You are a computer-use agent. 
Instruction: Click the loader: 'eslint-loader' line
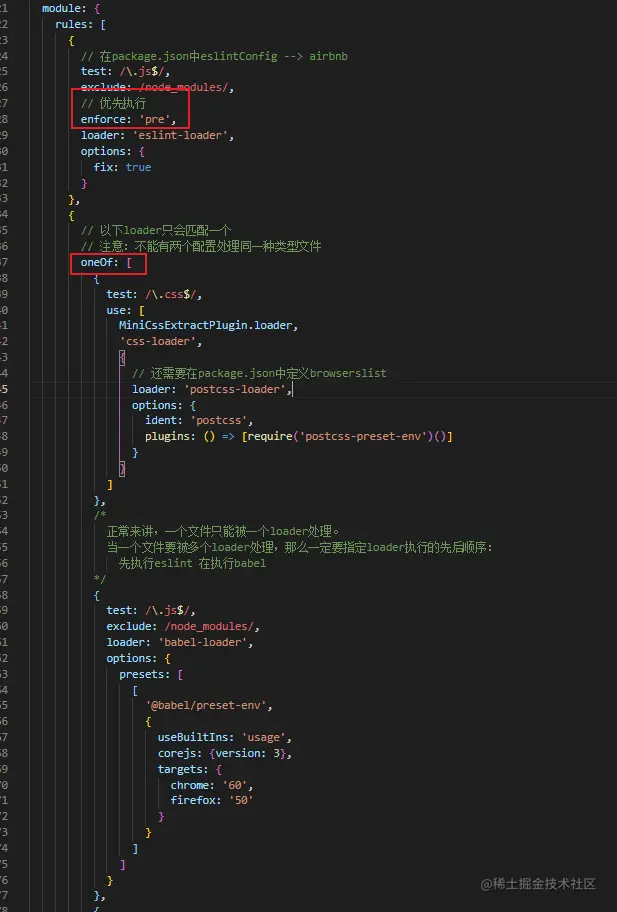[157, 136]
